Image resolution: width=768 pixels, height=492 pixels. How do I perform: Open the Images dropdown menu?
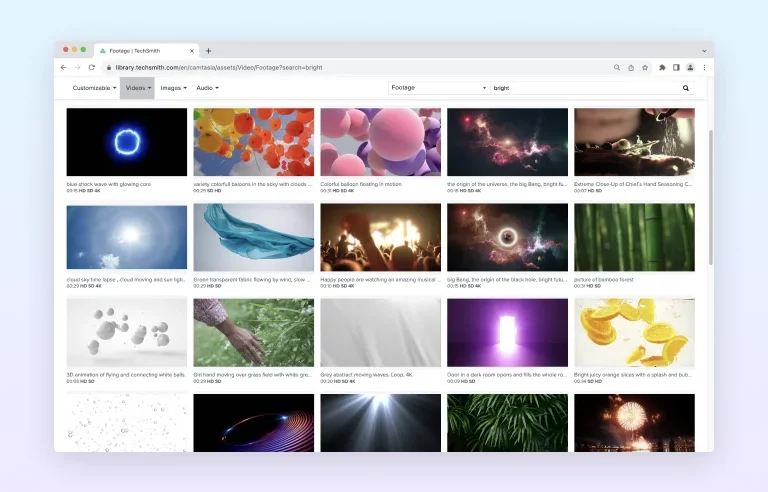(x=173, y=88)
